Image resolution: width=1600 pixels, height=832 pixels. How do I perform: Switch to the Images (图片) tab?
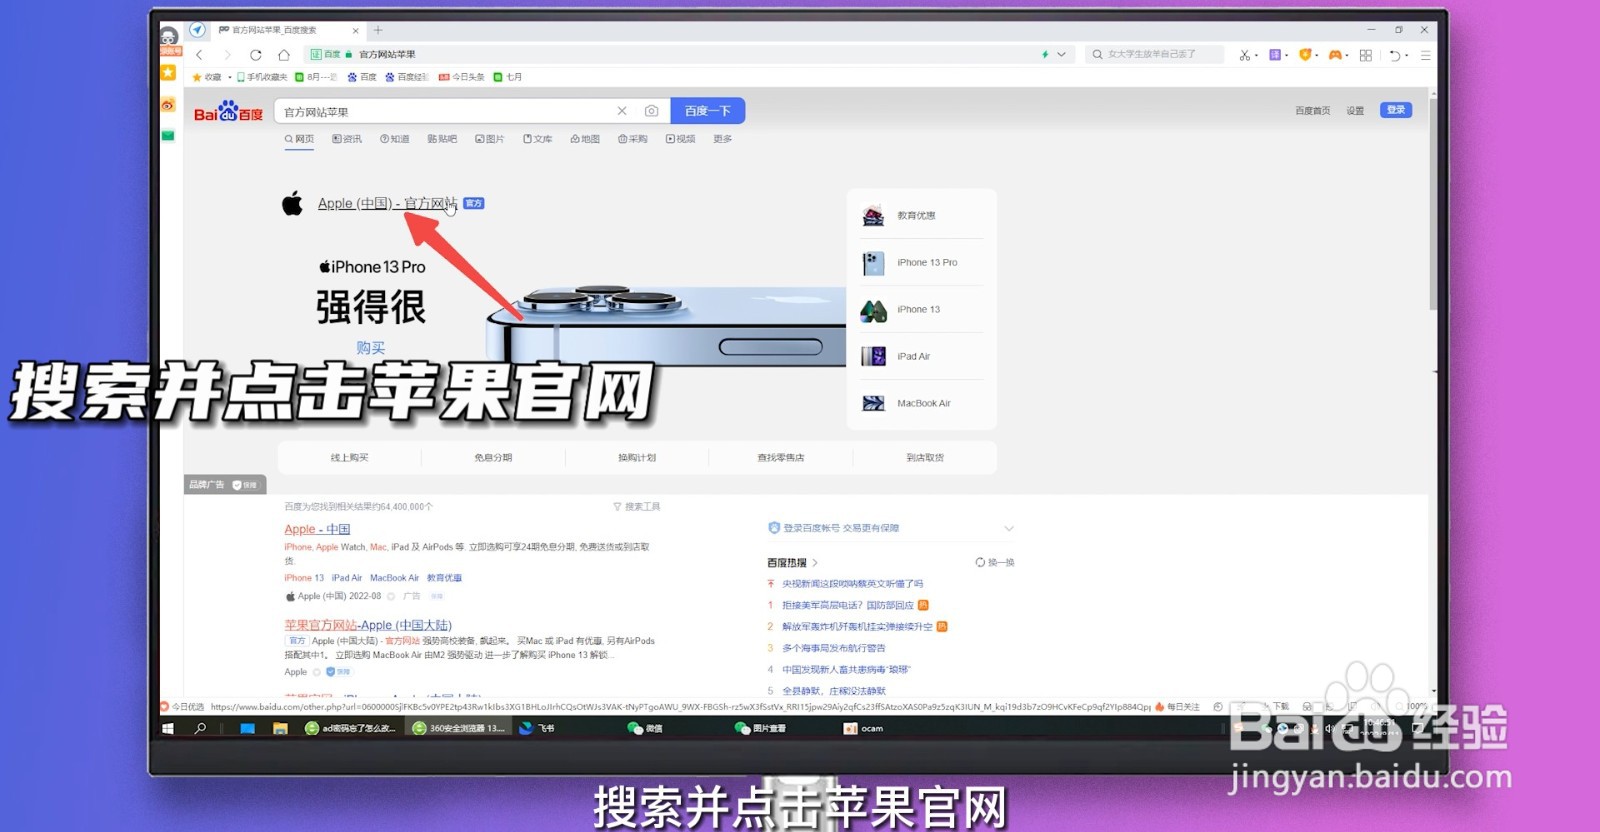pyautogui.click(x=490, y=139)
